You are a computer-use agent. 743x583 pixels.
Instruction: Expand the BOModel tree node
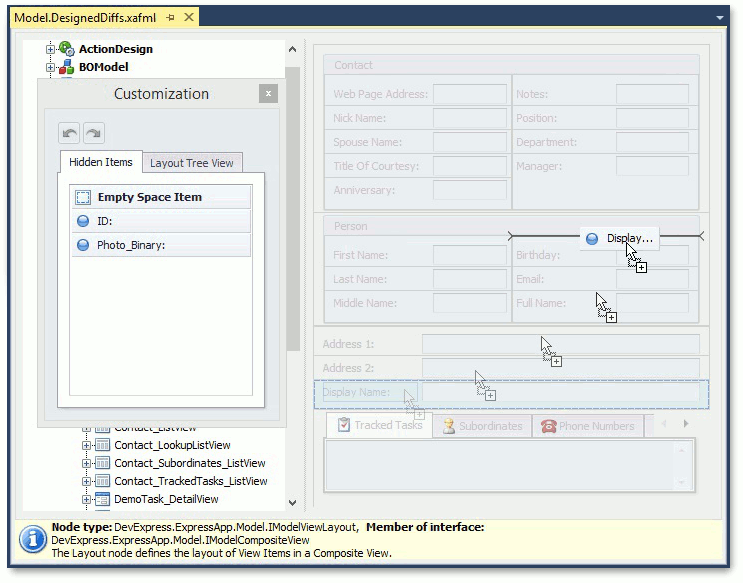click(x=50, y=67)
